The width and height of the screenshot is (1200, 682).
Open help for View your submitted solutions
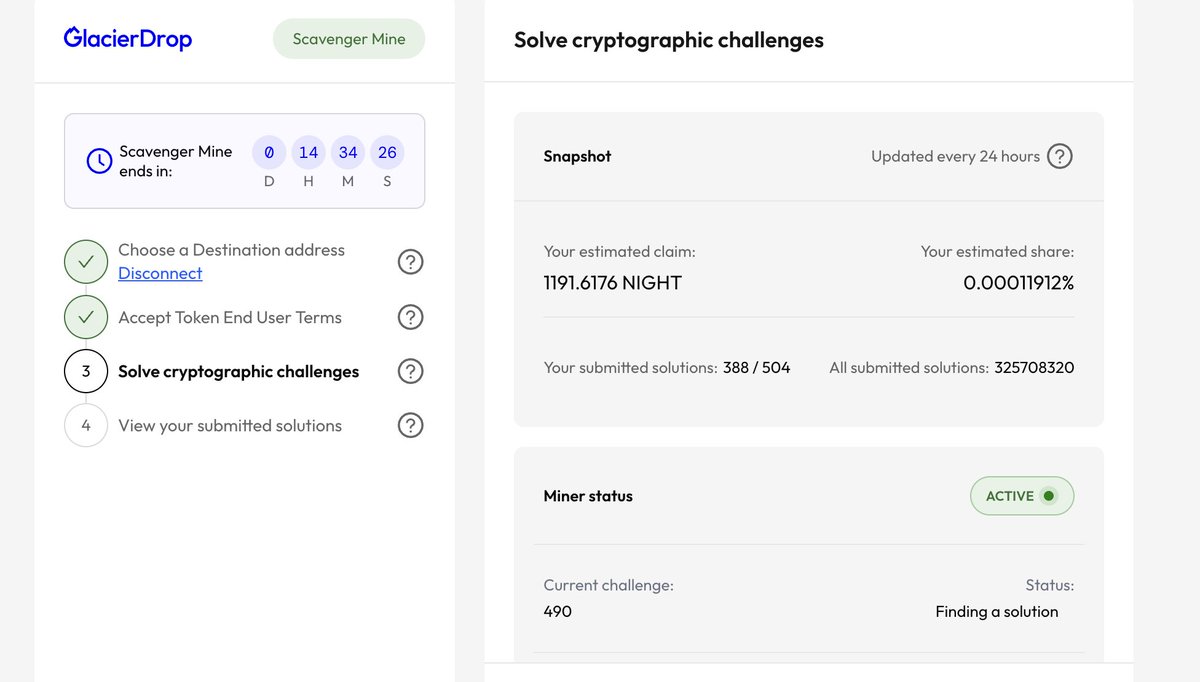410,425
